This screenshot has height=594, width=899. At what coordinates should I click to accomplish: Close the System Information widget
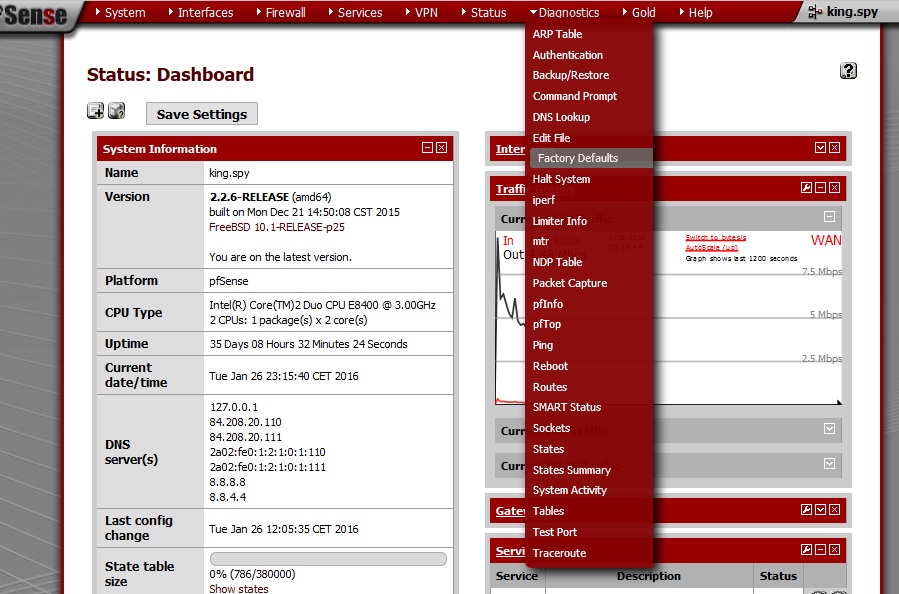[441, 148]
